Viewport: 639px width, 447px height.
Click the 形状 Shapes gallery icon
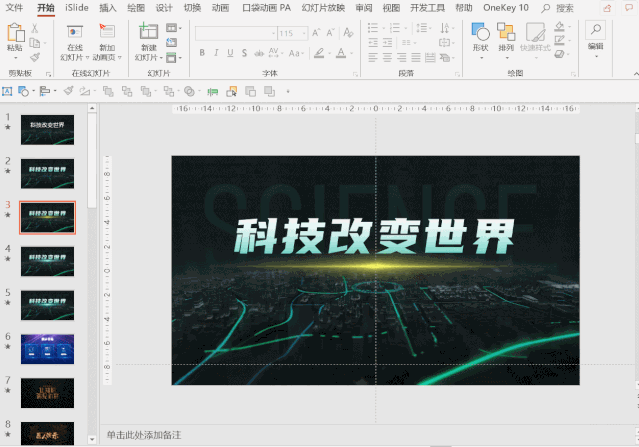pyautogui.click(x=480, y=33)
